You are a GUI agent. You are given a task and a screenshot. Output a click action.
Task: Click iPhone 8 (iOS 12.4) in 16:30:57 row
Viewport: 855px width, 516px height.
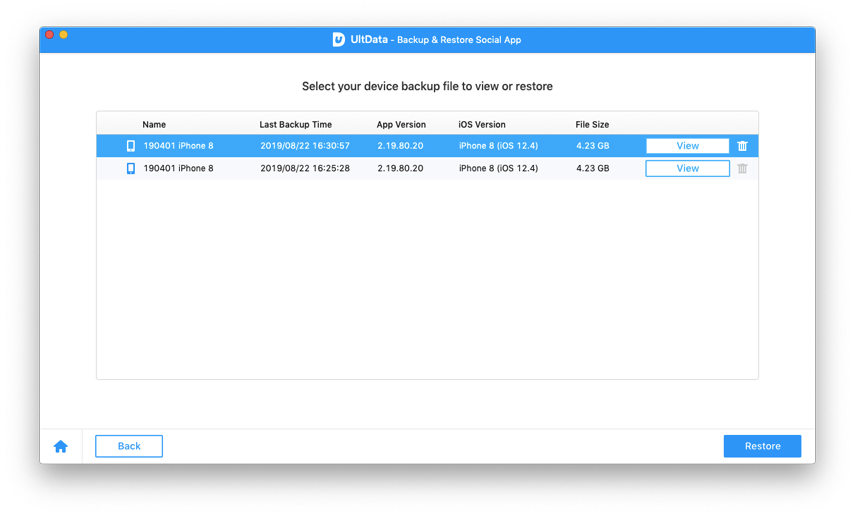[498, 146]
